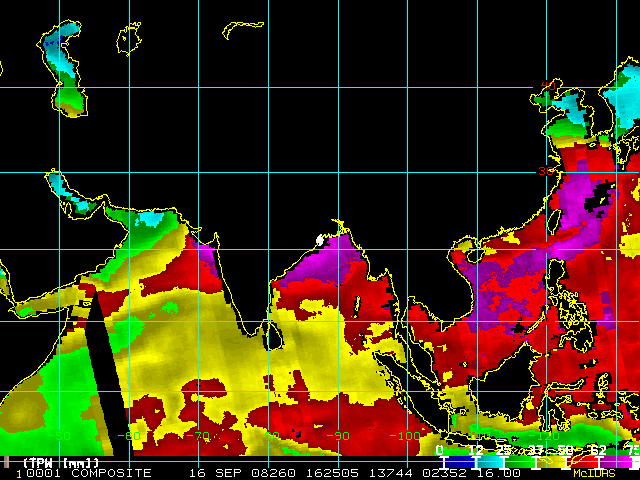
Task: Click the yellow 37–50 mm color bar segment
Action: pos(551,462)
